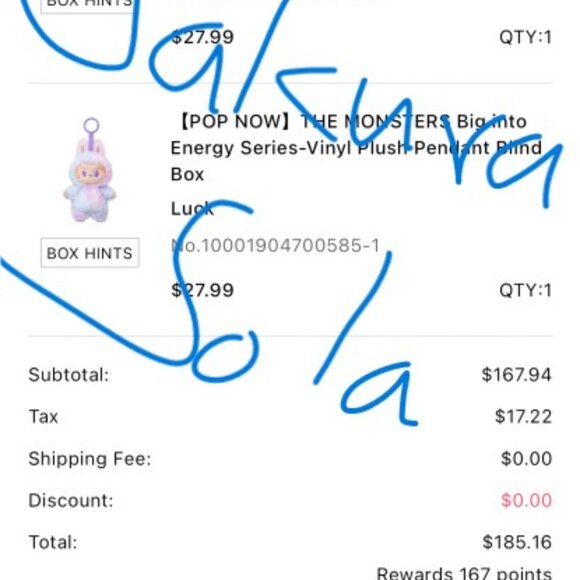Tap the top item's $27.99 price
Screen dimensions: 580x580
pos(202,37)
